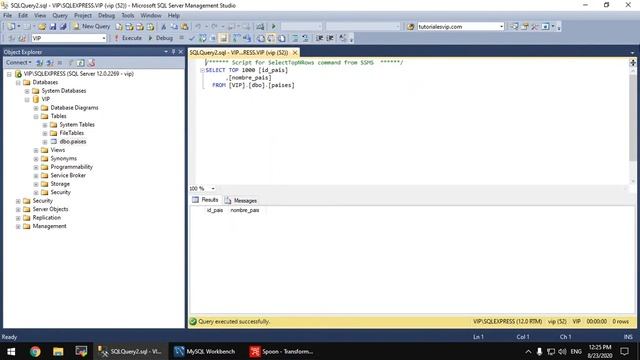640x360 pixels.
Task: Open the Window menu
Action: click(x=151, y=16)
